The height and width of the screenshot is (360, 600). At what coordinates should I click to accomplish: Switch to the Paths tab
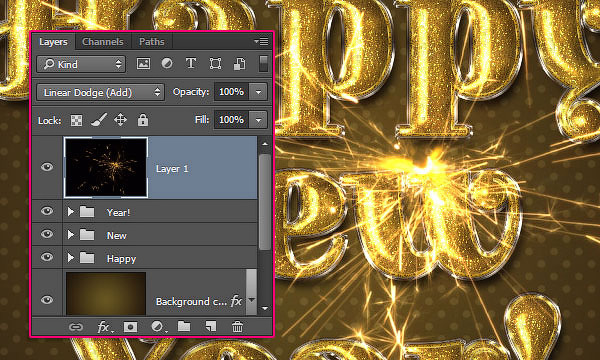point(152,41)
